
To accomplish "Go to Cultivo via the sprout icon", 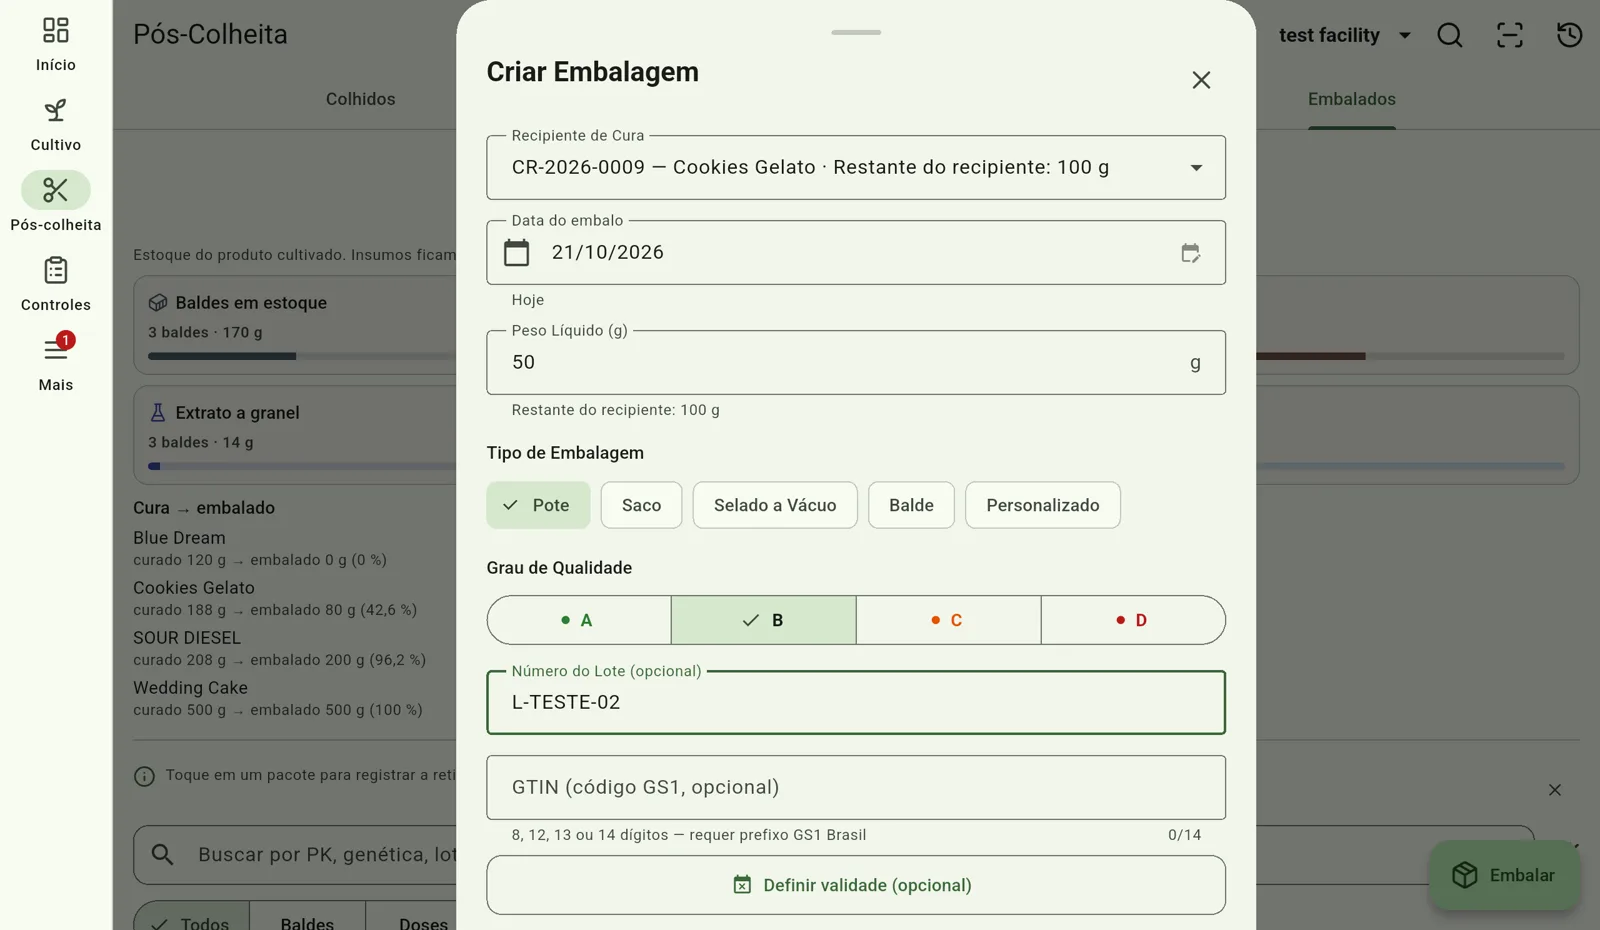I will [56, 110].
